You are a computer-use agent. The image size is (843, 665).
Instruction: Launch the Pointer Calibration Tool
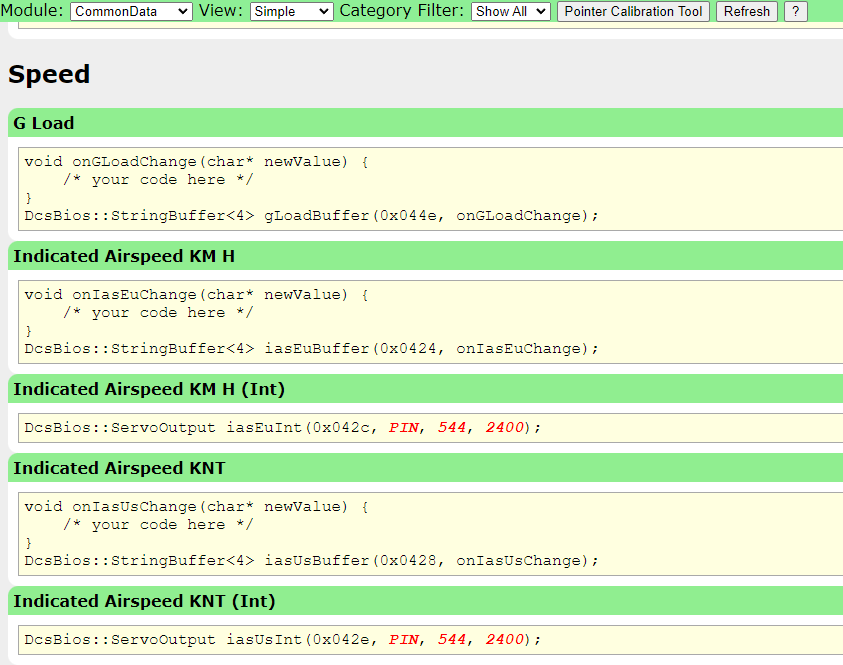(633, 11)
